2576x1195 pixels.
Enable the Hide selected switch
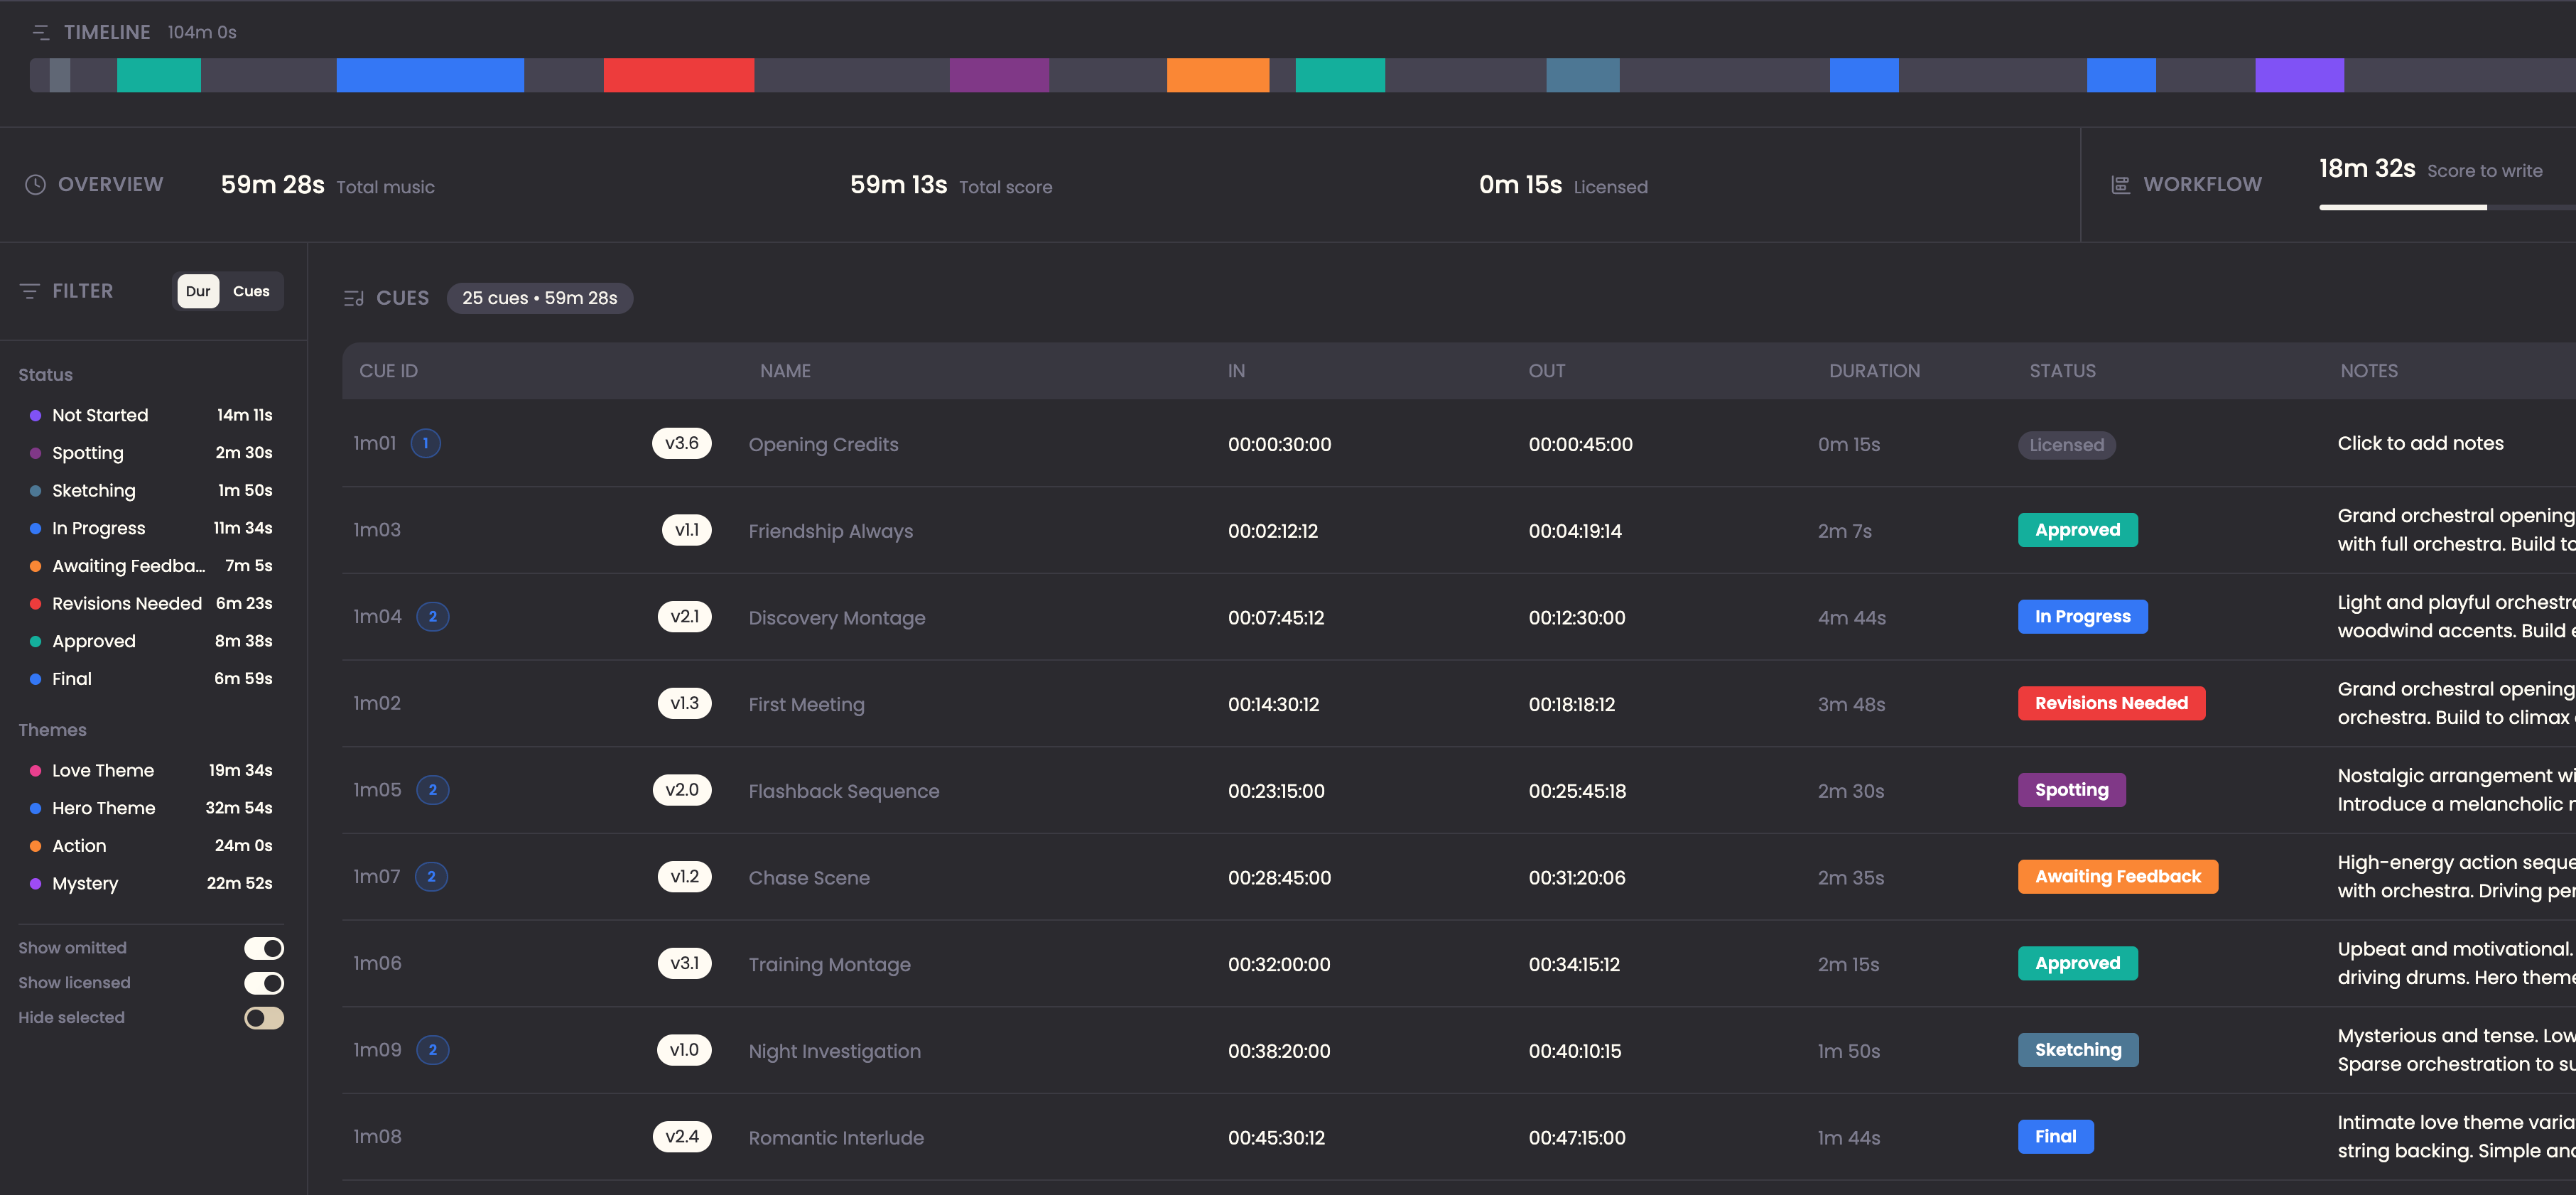[264, 1018]
